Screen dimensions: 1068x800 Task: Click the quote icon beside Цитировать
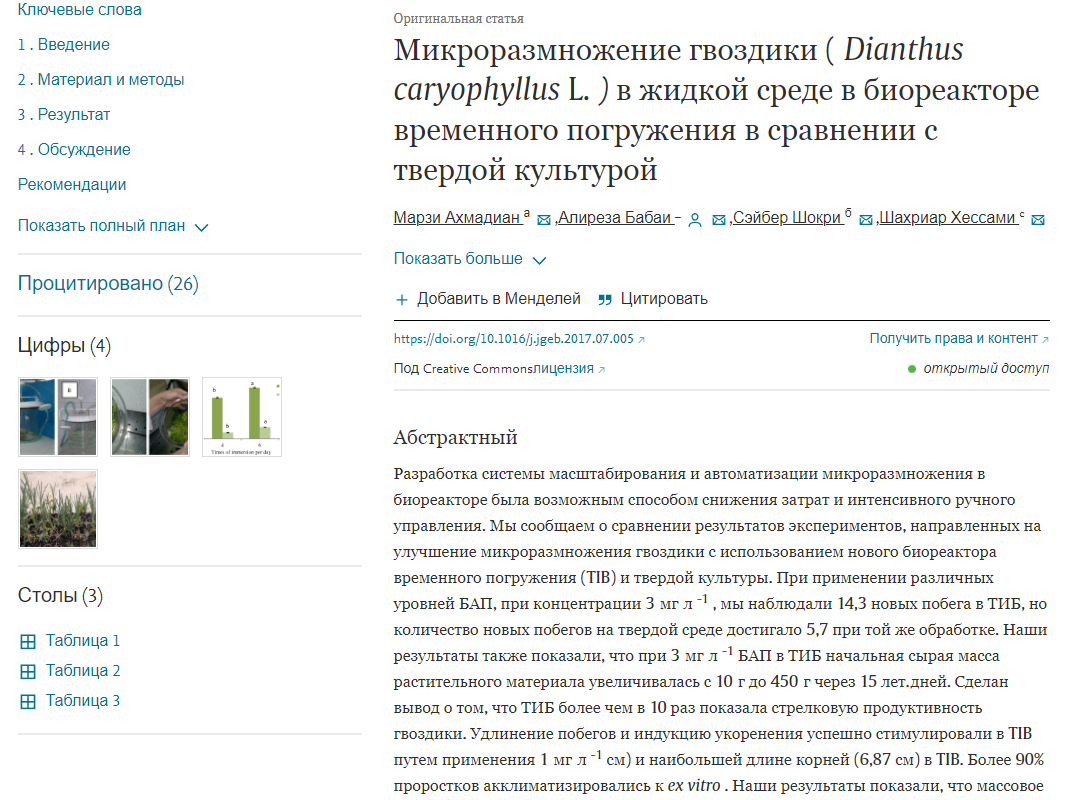605,300
